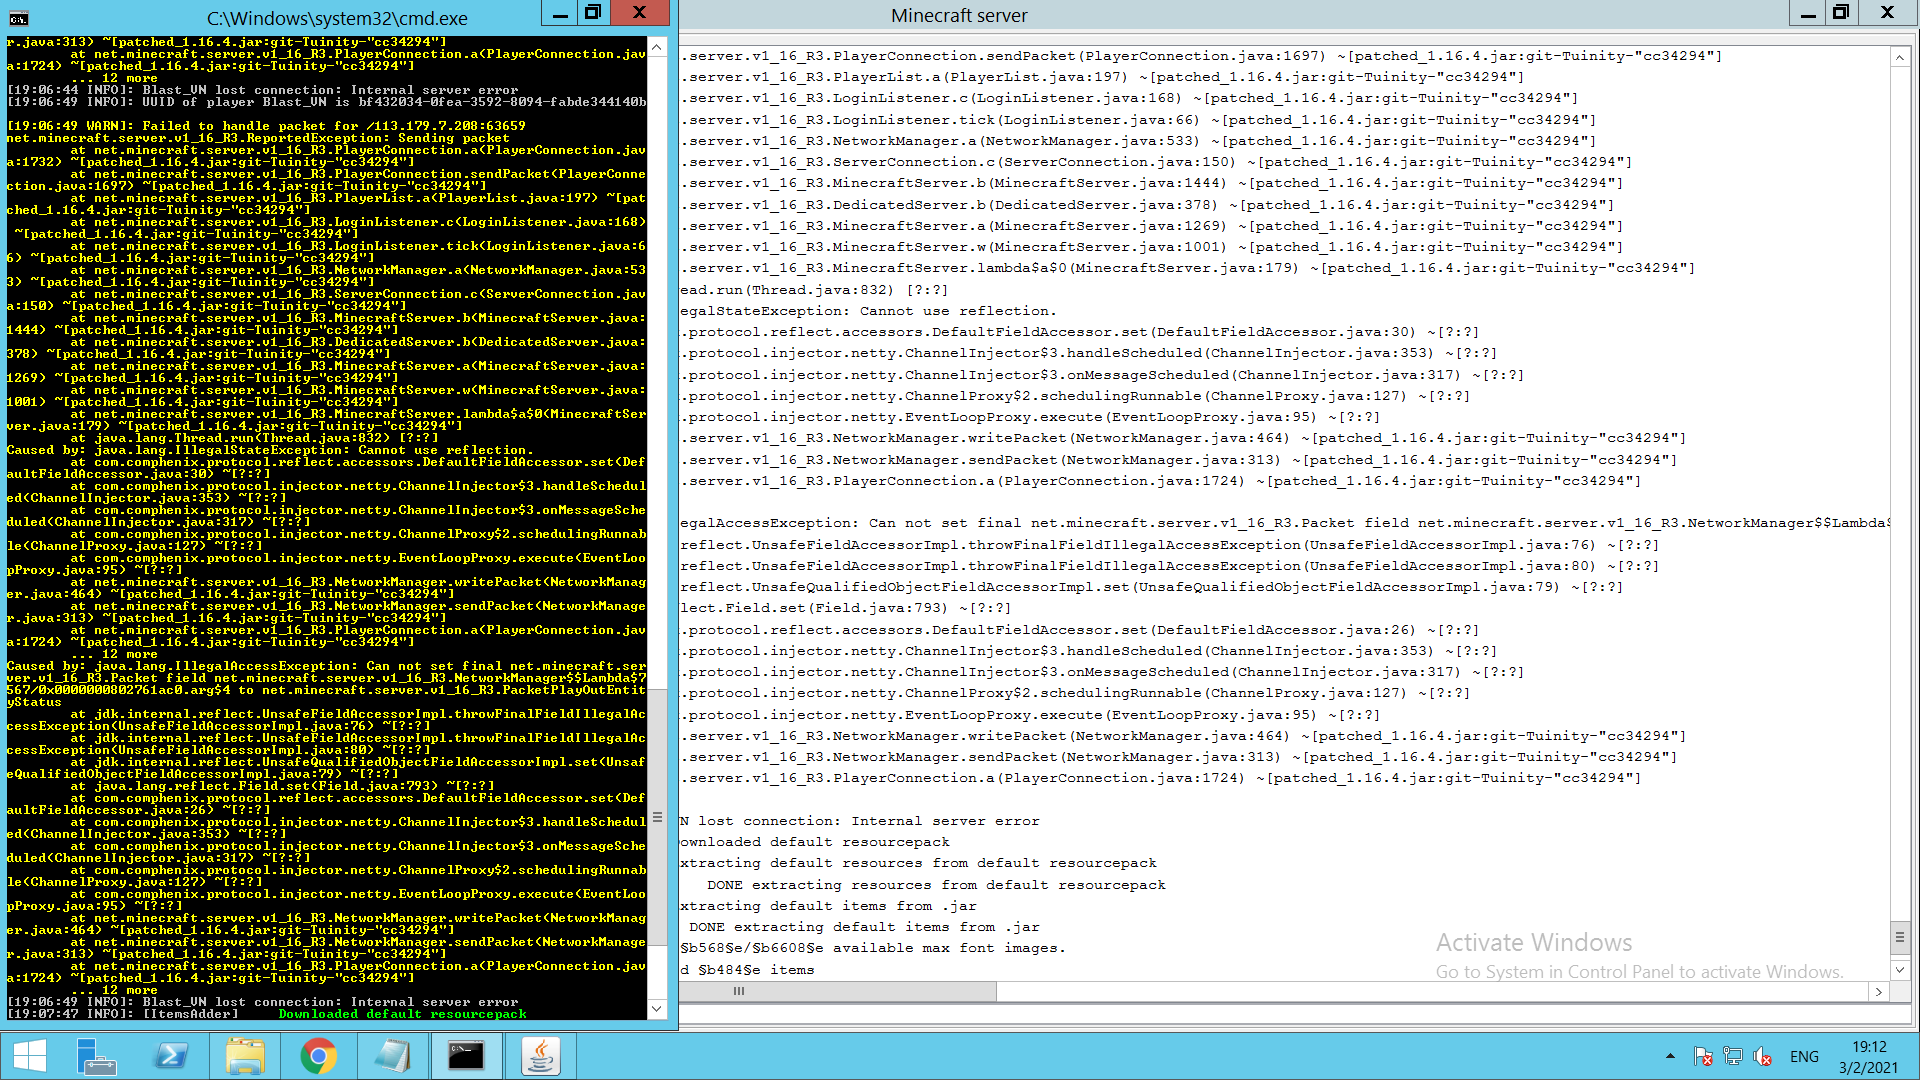The width and height of the screenshot is (1920, 1080).
Task: Click the muted speaker volume icon
Action: click(x=1763, y=1057)
